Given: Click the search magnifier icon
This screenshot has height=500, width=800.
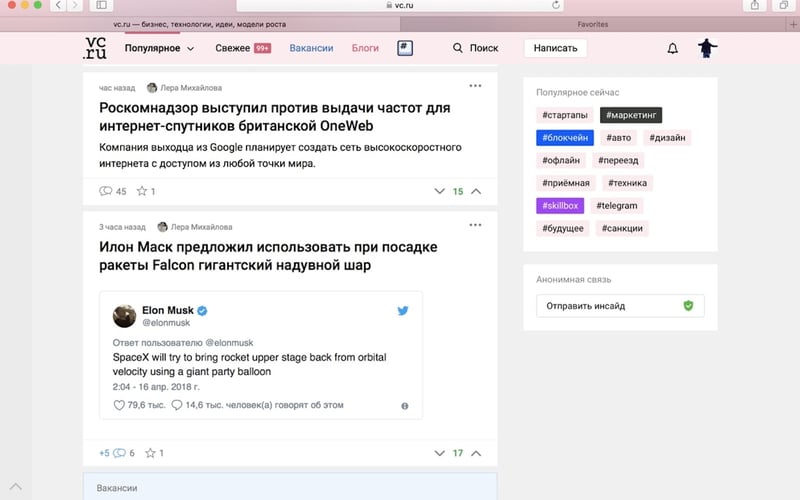Looking at the screenshot, I should (458, 48).
